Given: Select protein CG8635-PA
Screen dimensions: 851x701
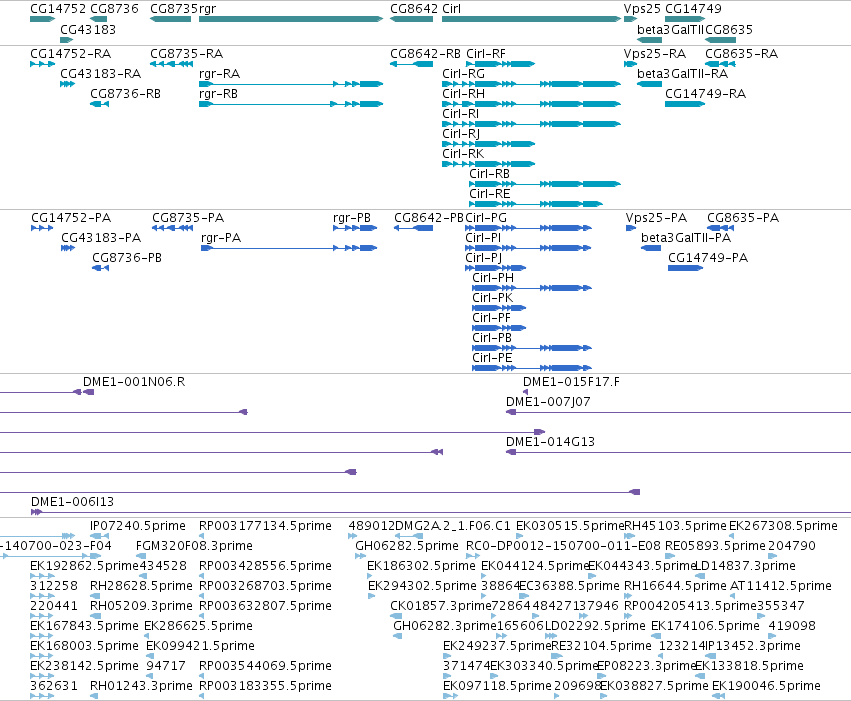Looking at the screenshot, I should (742, 218).
